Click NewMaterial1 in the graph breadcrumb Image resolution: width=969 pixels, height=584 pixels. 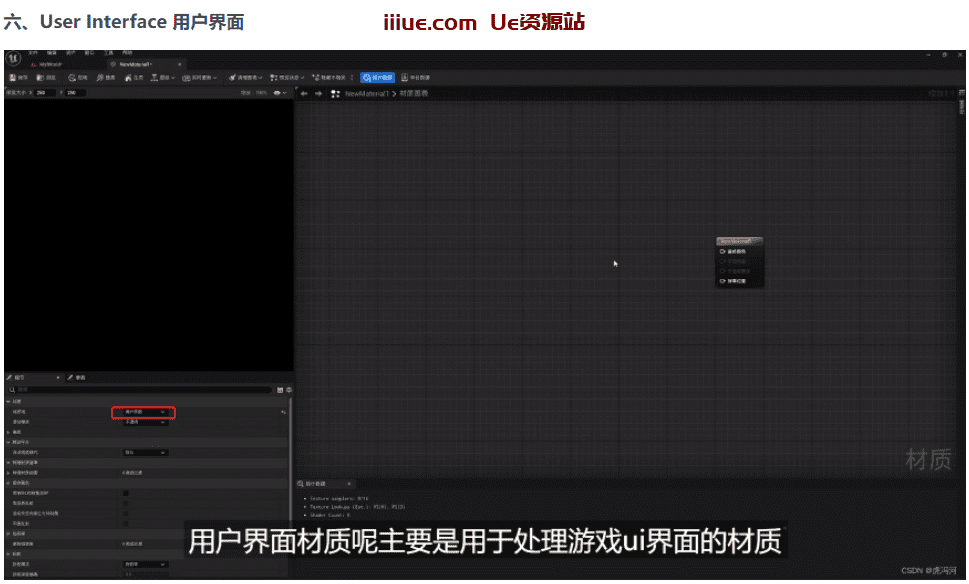(x=367, y=93)
